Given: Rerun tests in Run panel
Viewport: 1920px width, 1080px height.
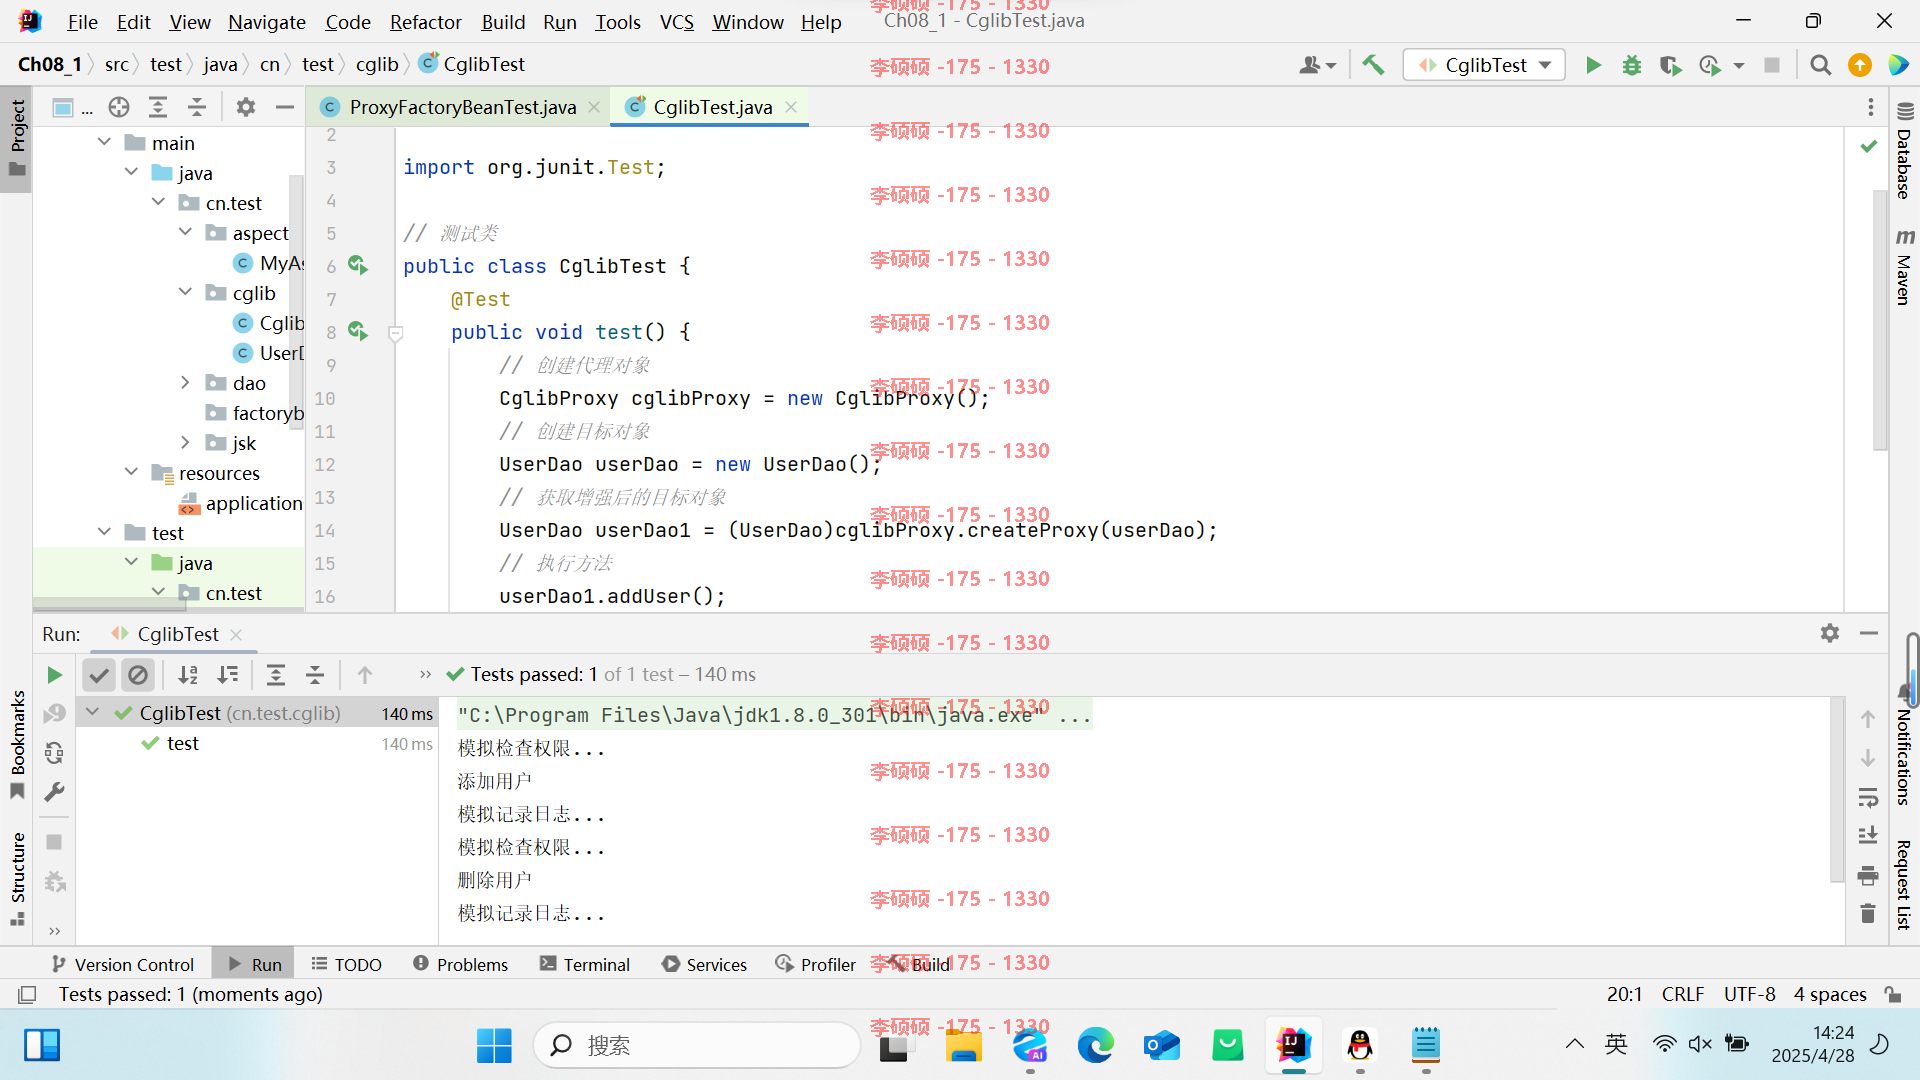Looking at the screenshot, I should (55, 675).
